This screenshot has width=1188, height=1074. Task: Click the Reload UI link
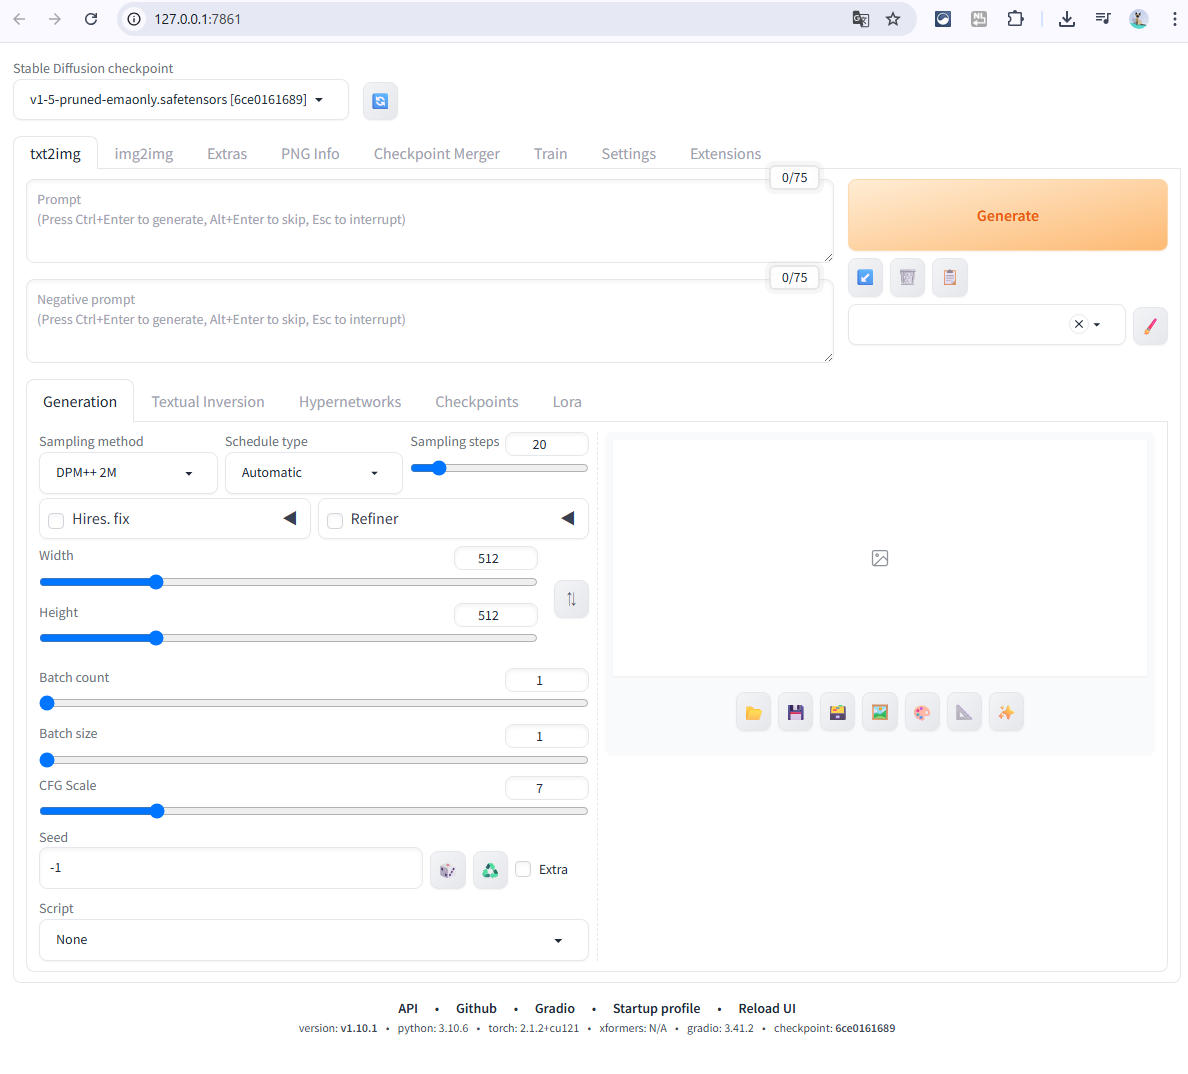pos(766,1008)
